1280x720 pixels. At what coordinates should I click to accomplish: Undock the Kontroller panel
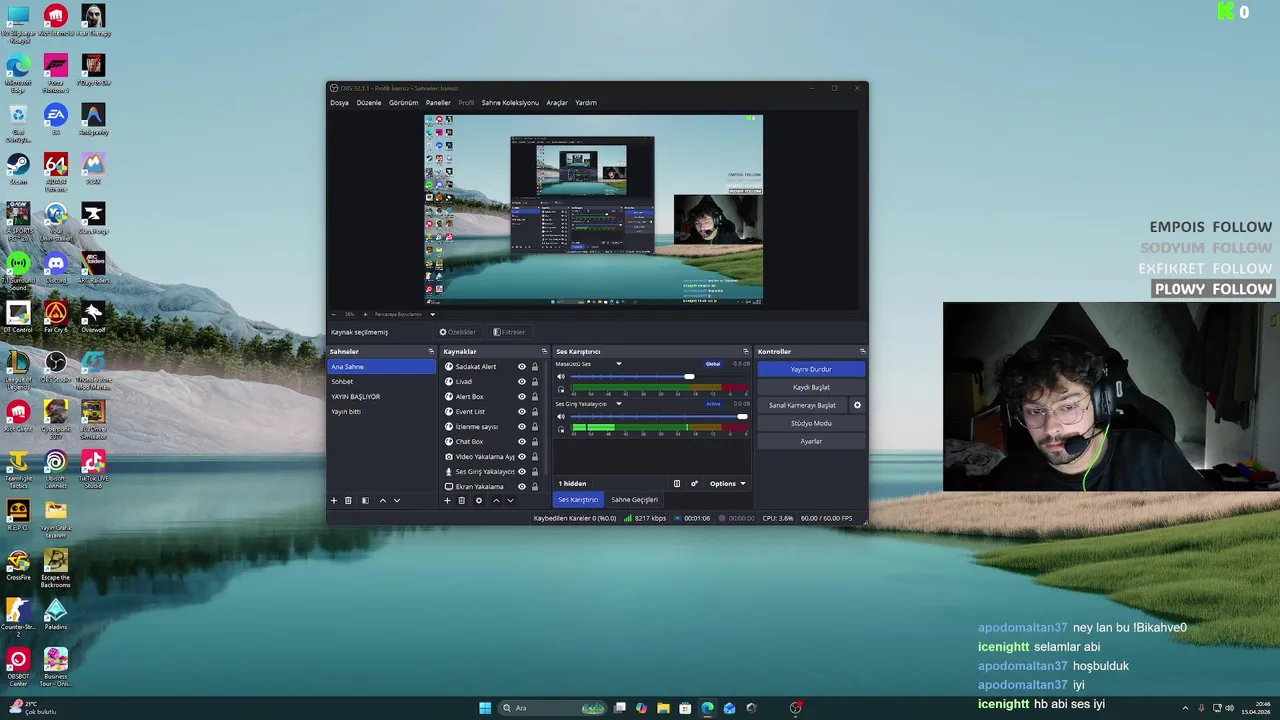(x=862, y=351)
